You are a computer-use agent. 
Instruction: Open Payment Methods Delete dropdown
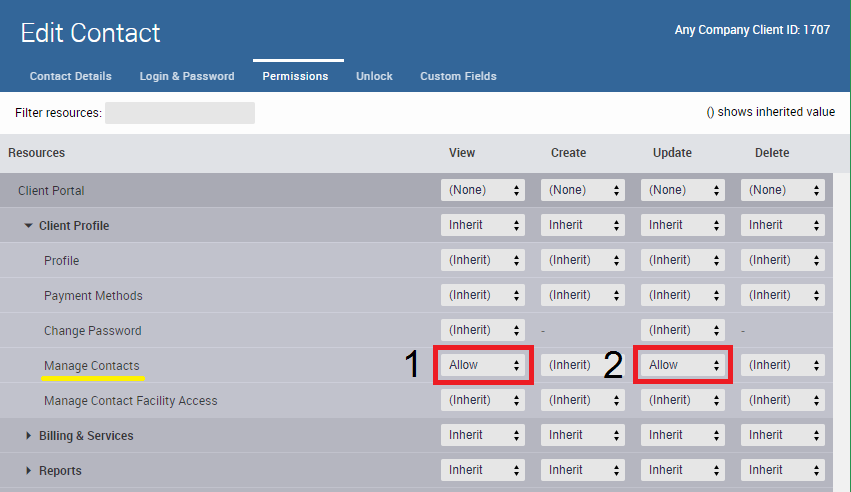(783, 295)
